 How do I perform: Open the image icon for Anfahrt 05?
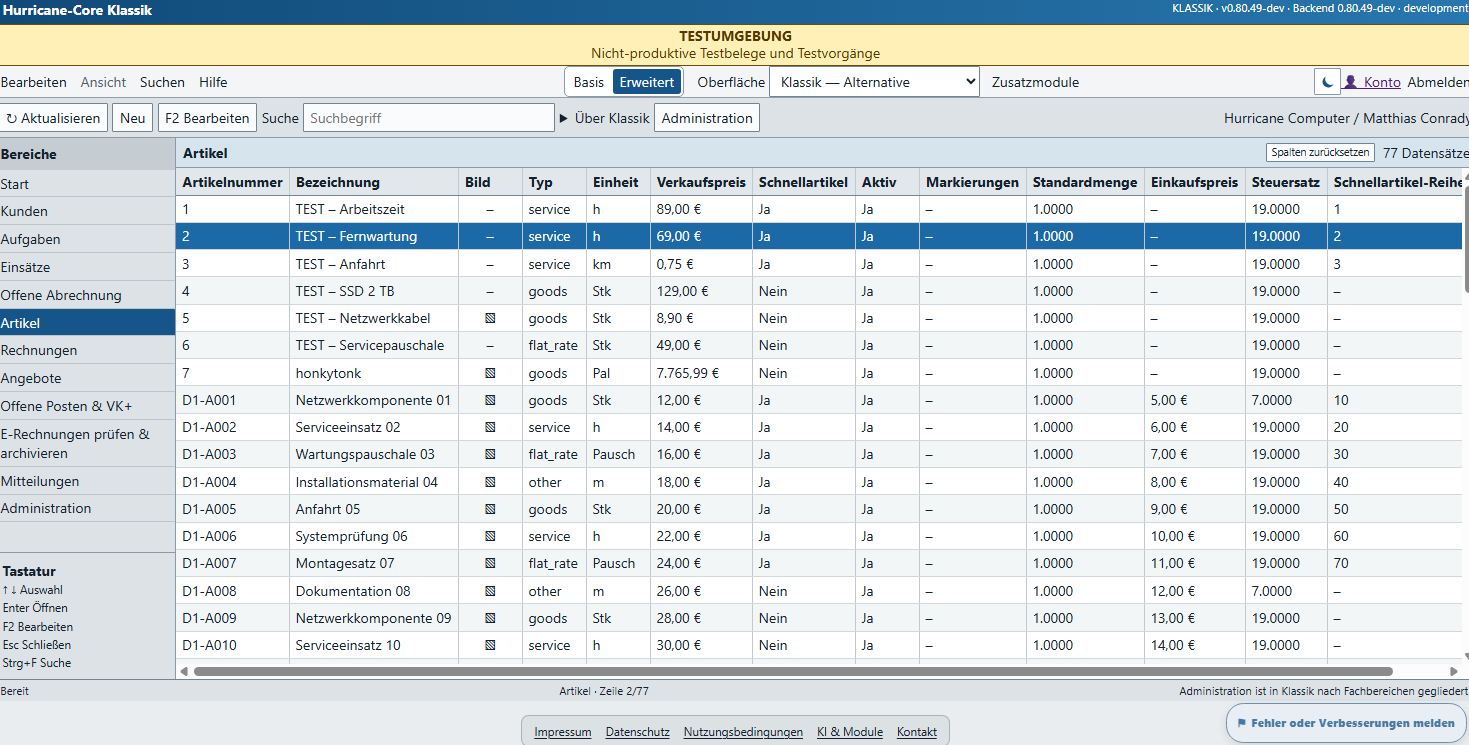click(x=490, y=509)
